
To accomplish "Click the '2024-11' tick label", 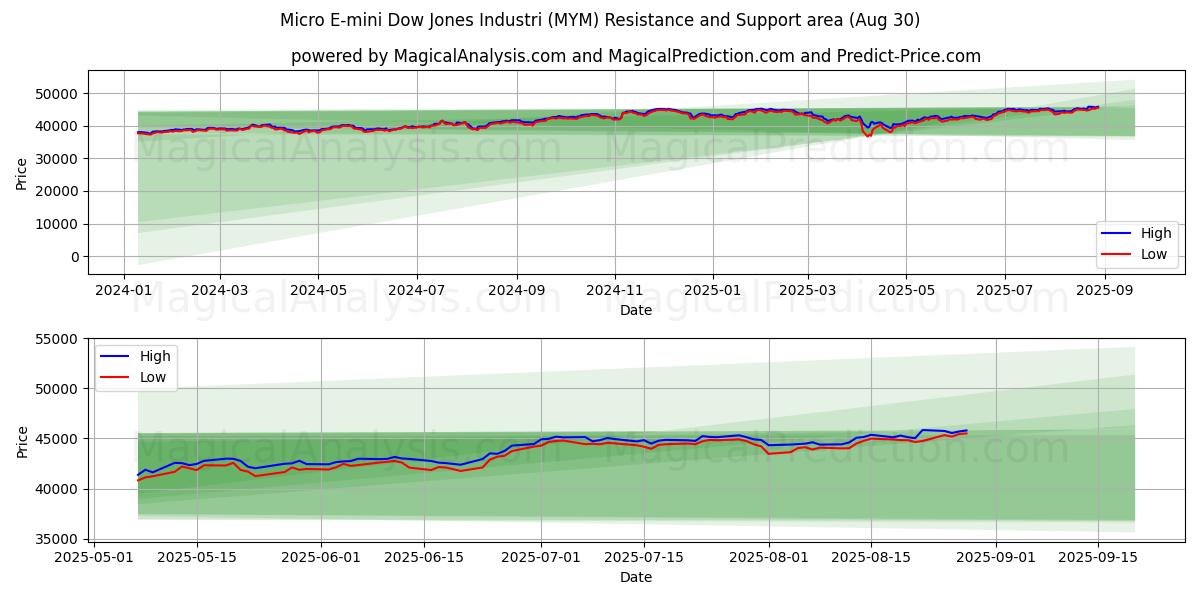I will tap(615, 290).
